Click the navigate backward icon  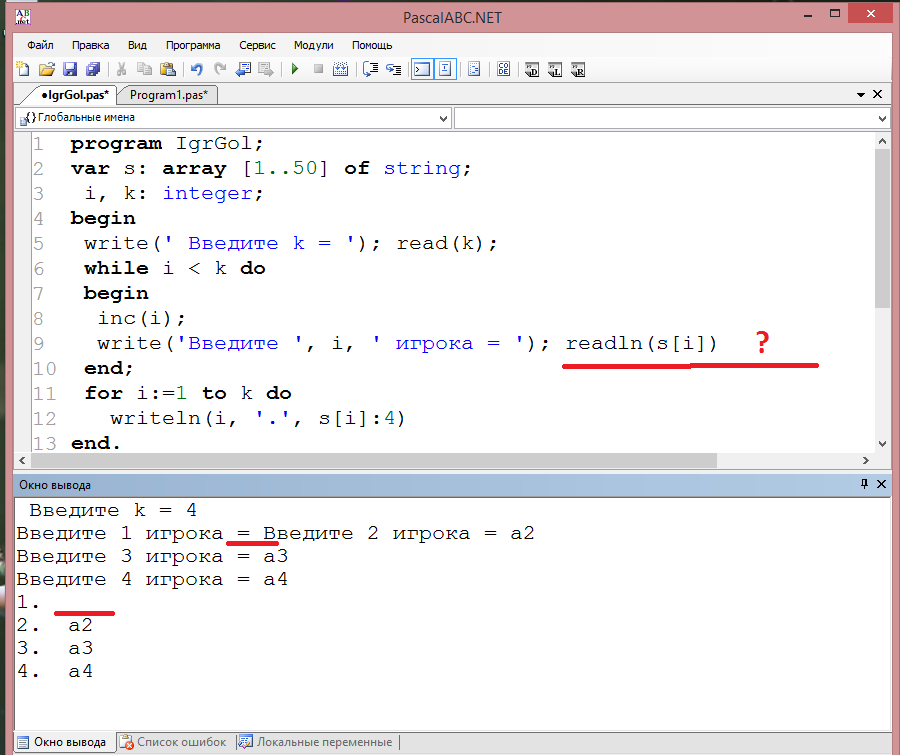click(x=243, y=69)
